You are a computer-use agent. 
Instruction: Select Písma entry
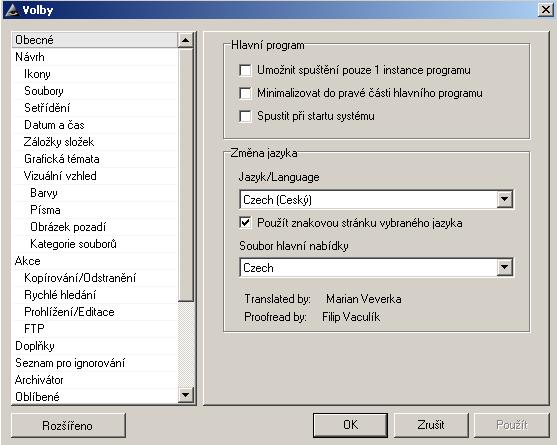pyautogui.click(x=94, y=210)
